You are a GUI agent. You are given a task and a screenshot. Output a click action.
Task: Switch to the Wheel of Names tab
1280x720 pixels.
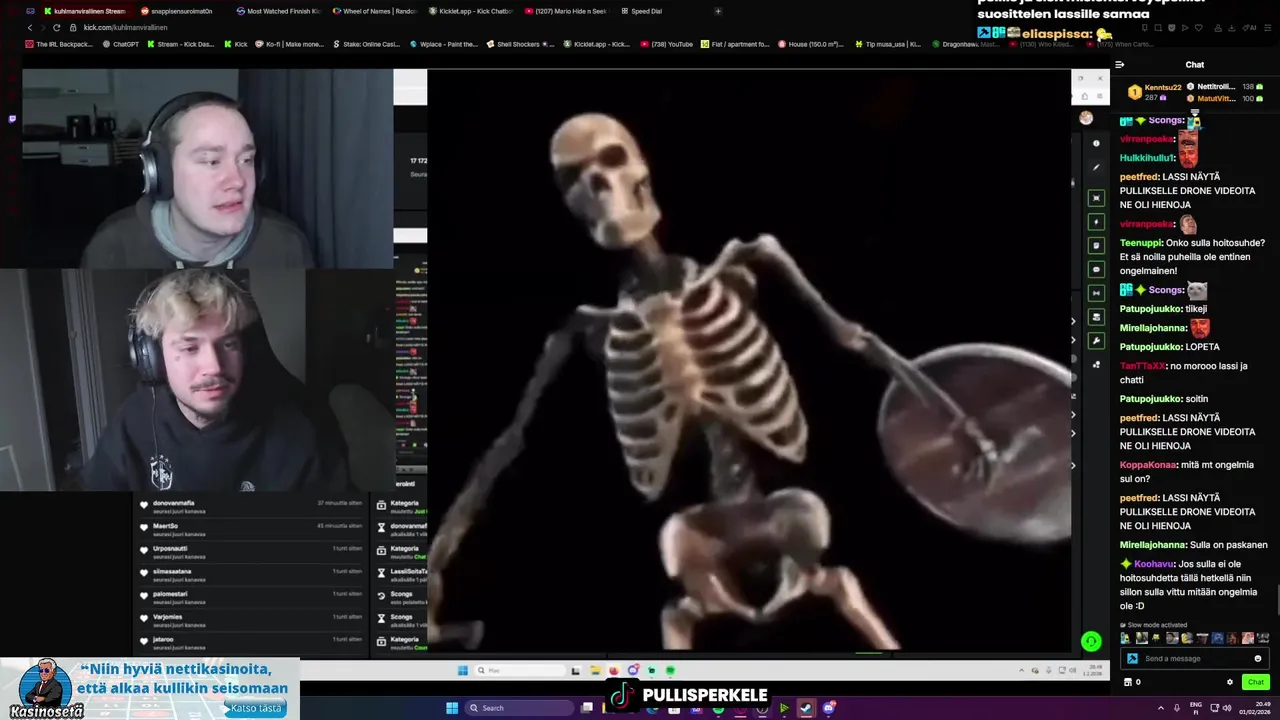(x=373, y=11)
